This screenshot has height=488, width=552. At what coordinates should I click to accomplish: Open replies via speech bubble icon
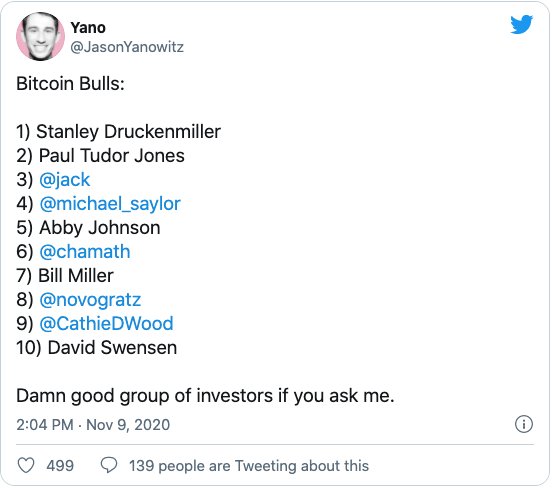click(x=109, y=465)
